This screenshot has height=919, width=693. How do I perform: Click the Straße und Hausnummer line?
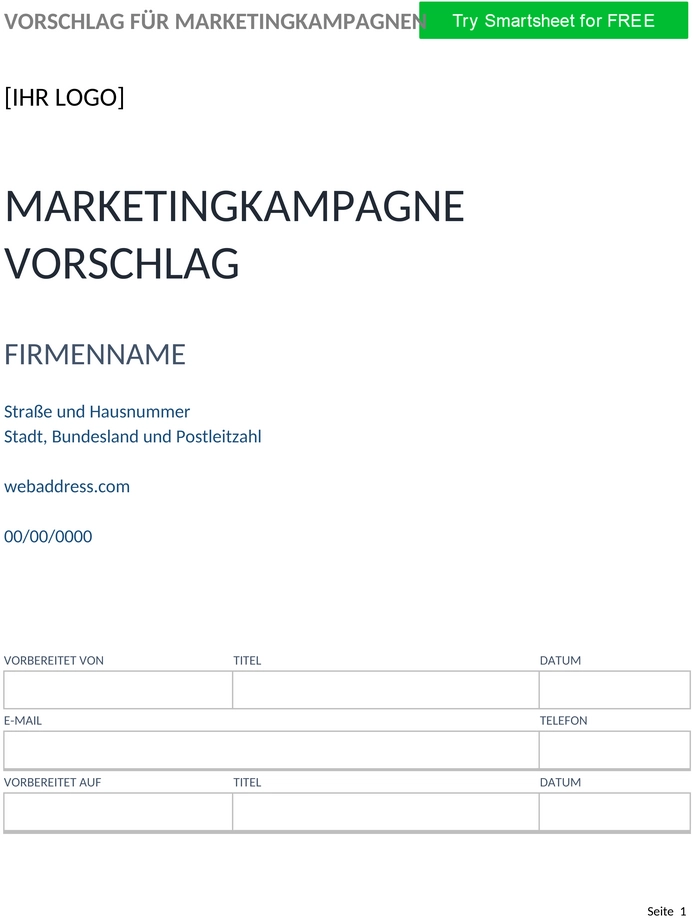(x=97, y=411)
